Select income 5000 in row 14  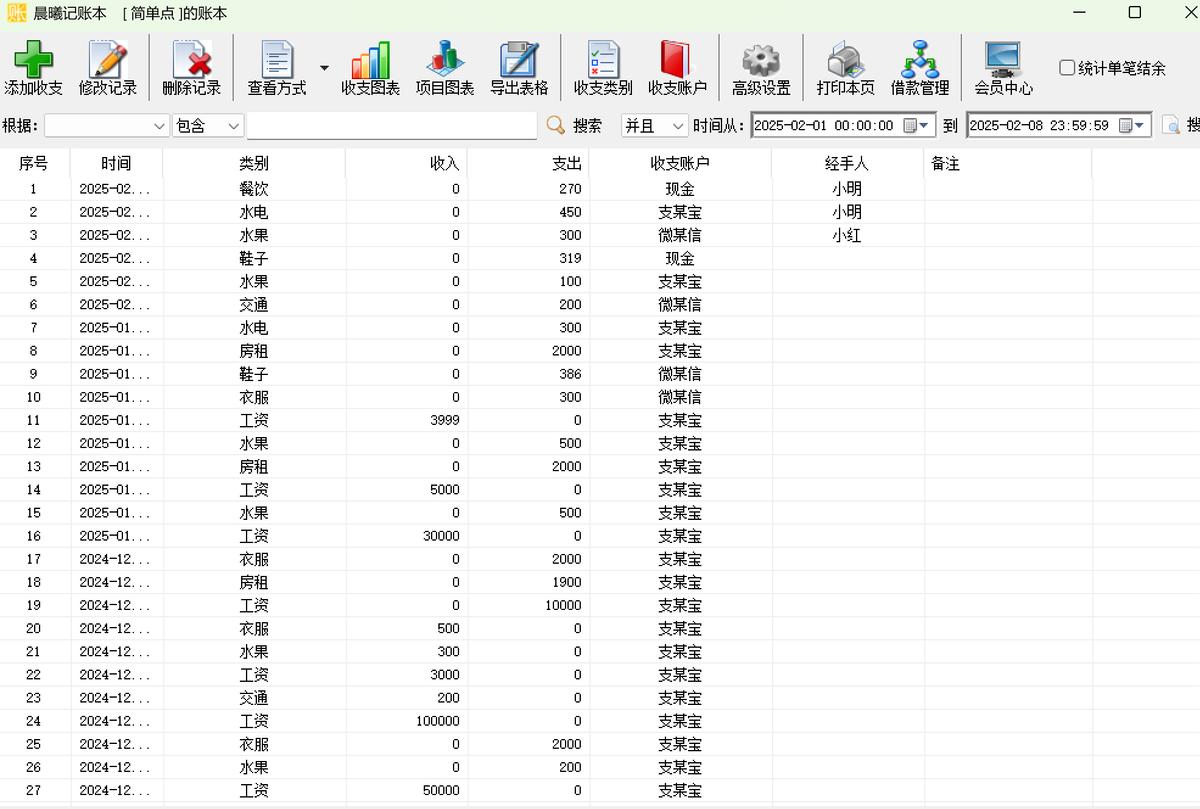(x=445, y=489)
